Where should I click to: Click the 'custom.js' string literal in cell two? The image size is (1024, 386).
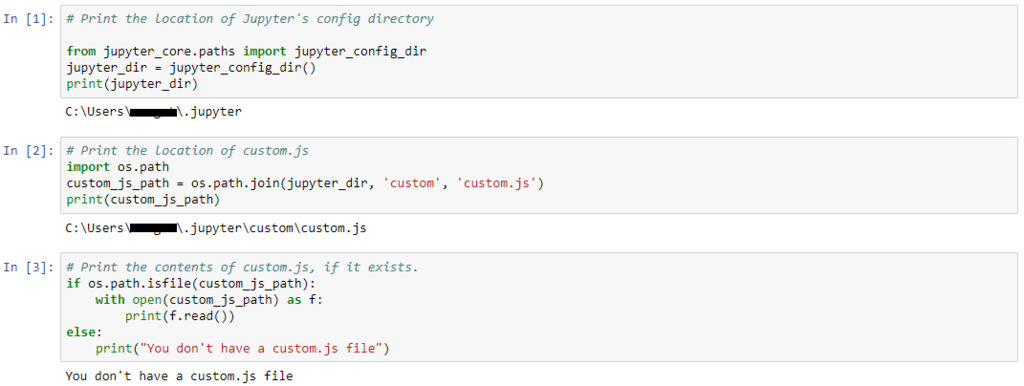(499, 184)
